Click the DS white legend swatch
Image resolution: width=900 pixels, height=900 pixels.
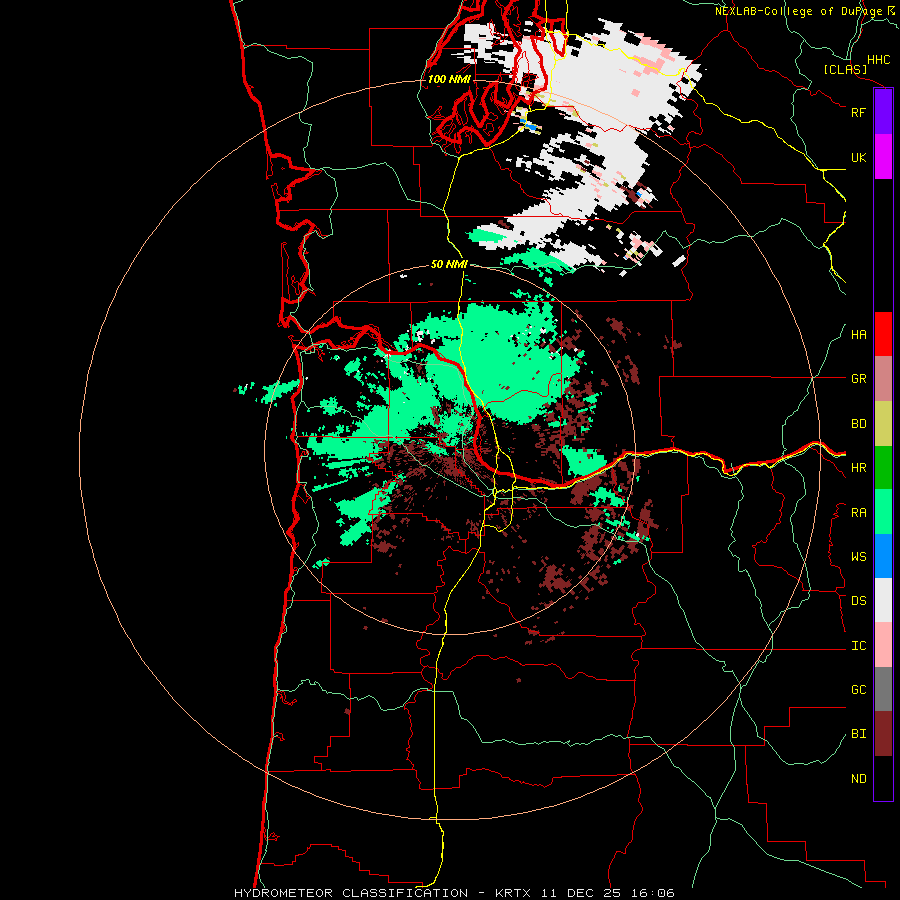pyautogui.click(x=883, y=600)
